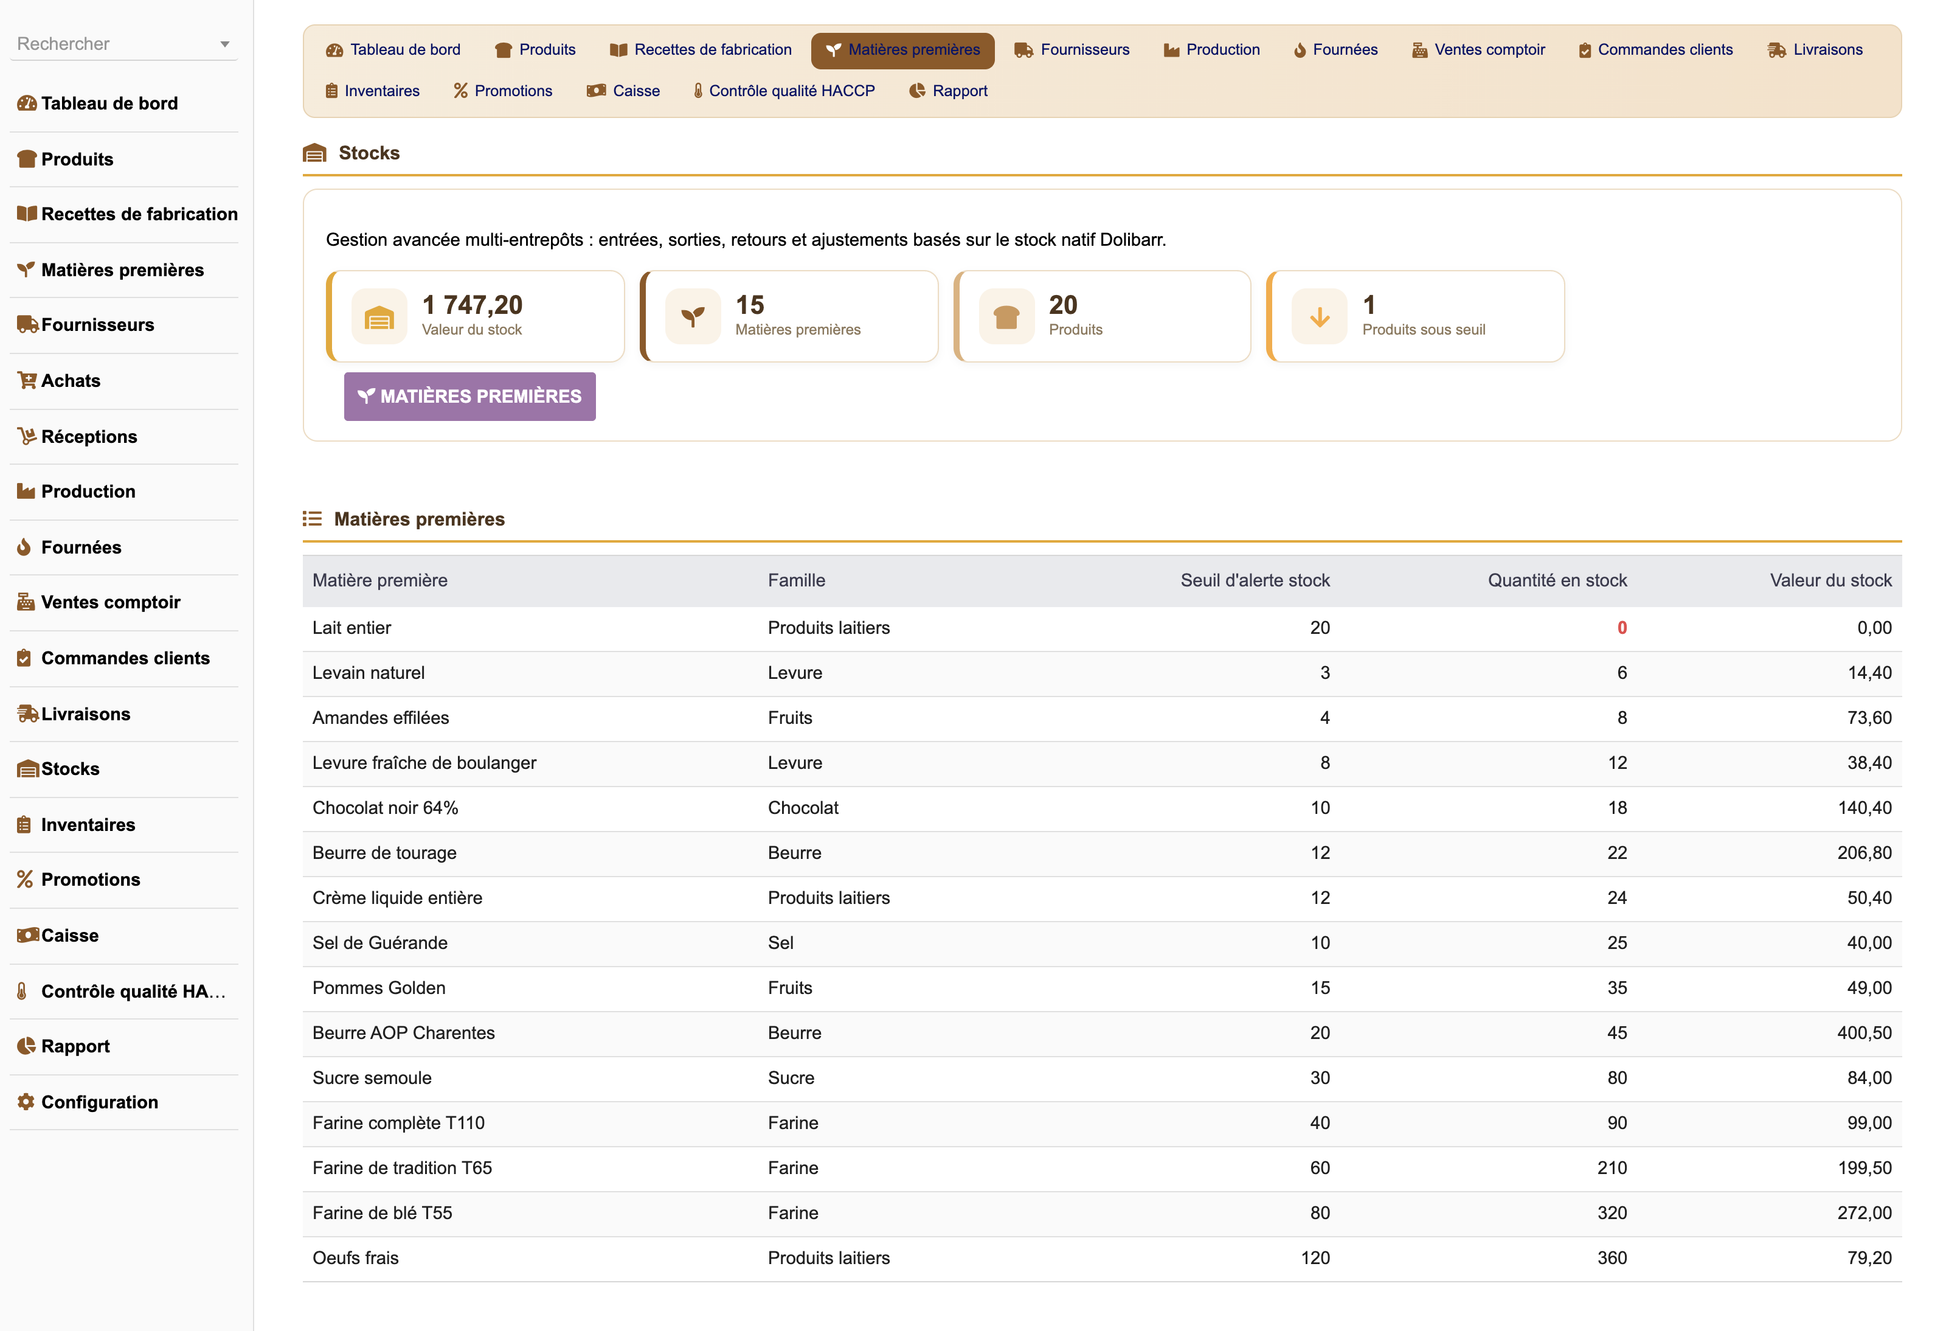Click Amandes effilées material name
The width and height of the screenshot is (1946, 1331).
tap(381, 718)
